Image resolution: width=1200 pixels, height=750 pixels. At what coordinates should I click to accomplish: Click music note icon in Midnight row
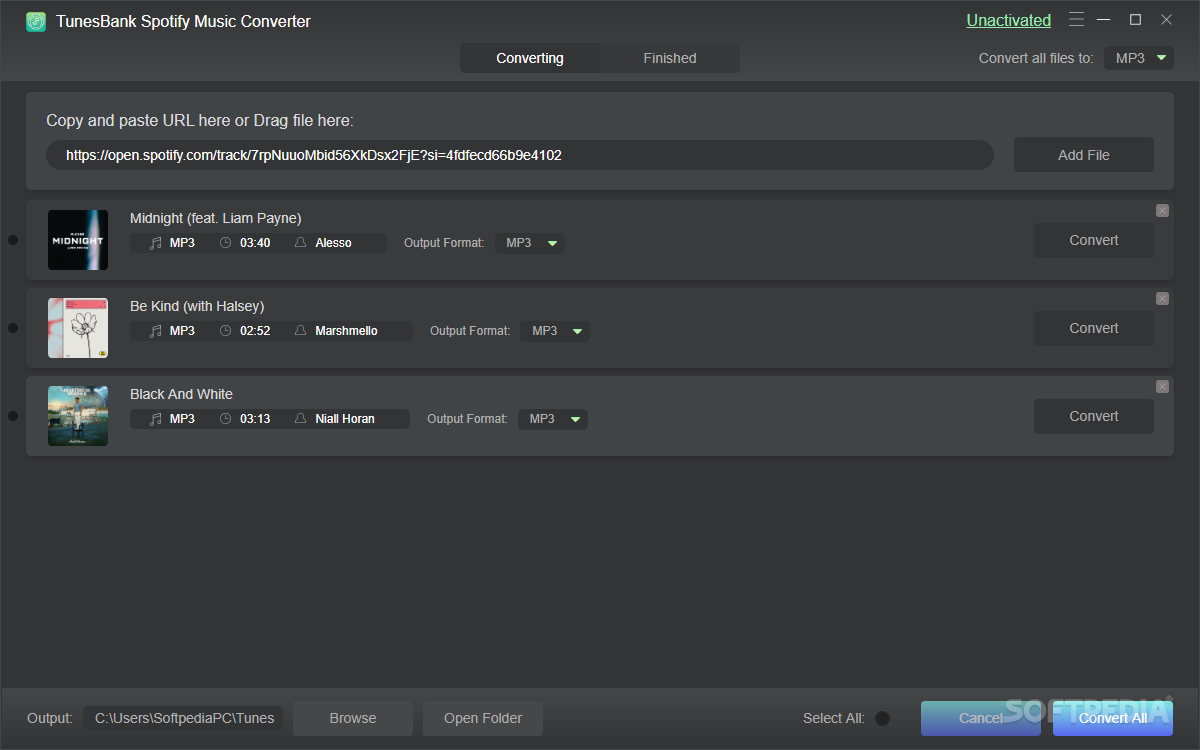point(155,243)
